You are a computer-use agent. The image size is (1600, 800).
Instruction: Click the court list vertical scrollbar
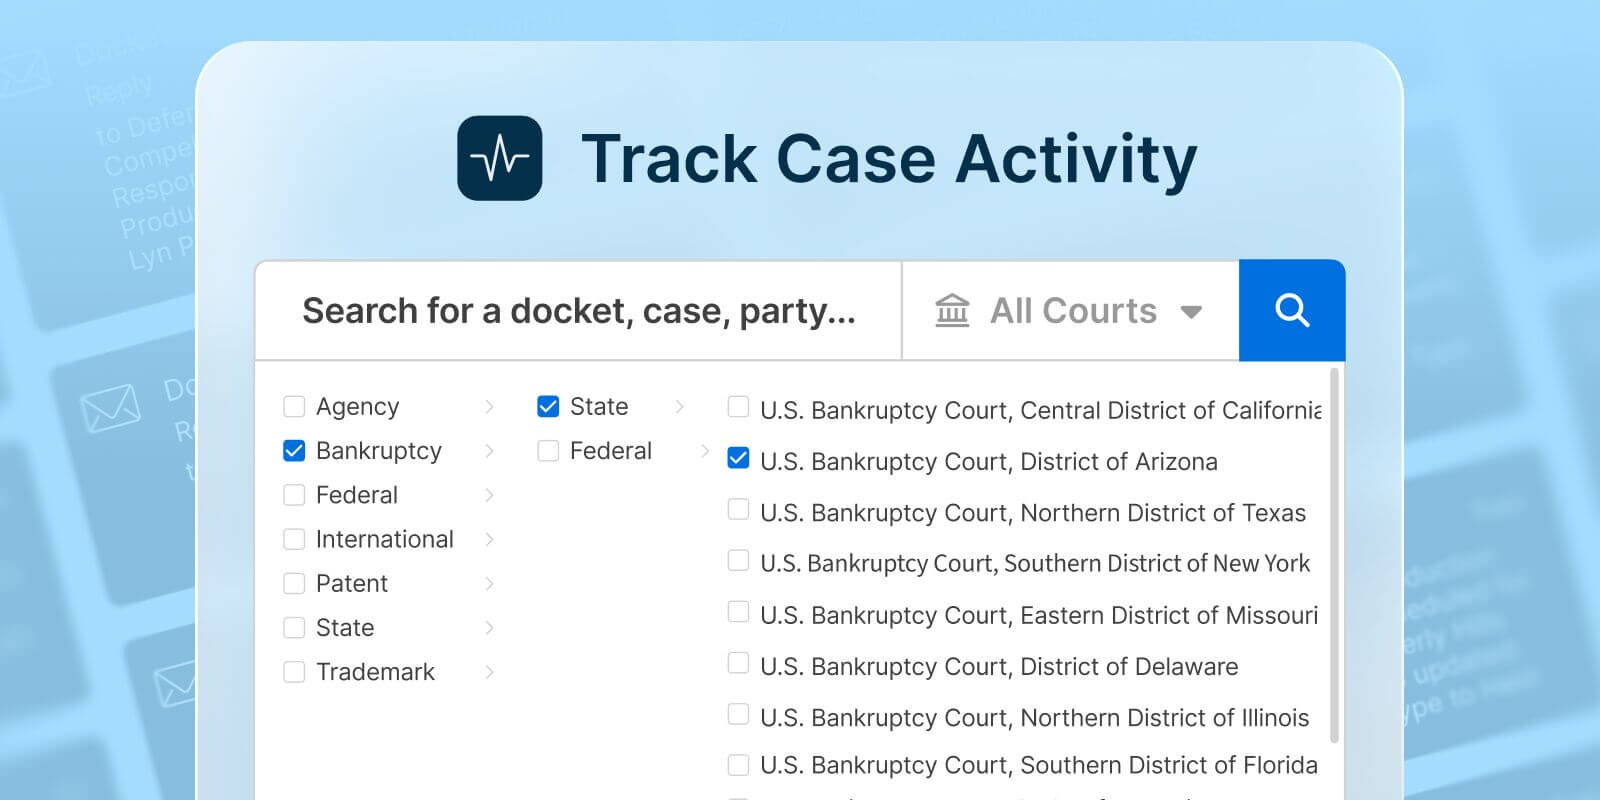[x=1334, y=556]
